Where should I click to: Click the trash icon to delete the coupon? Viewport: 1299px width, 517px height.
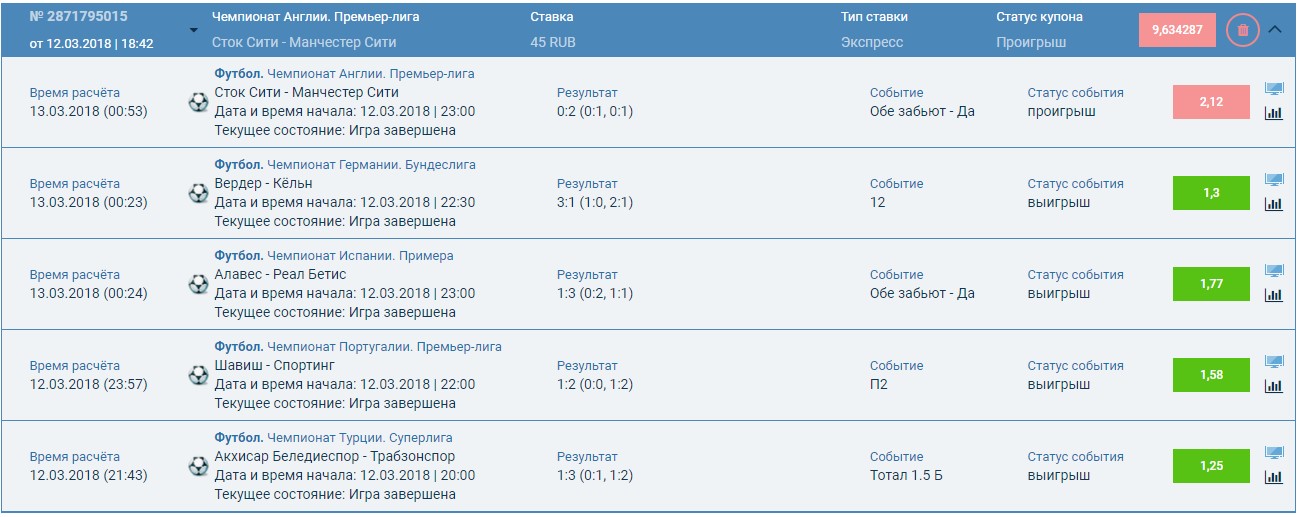(1243, 30)
